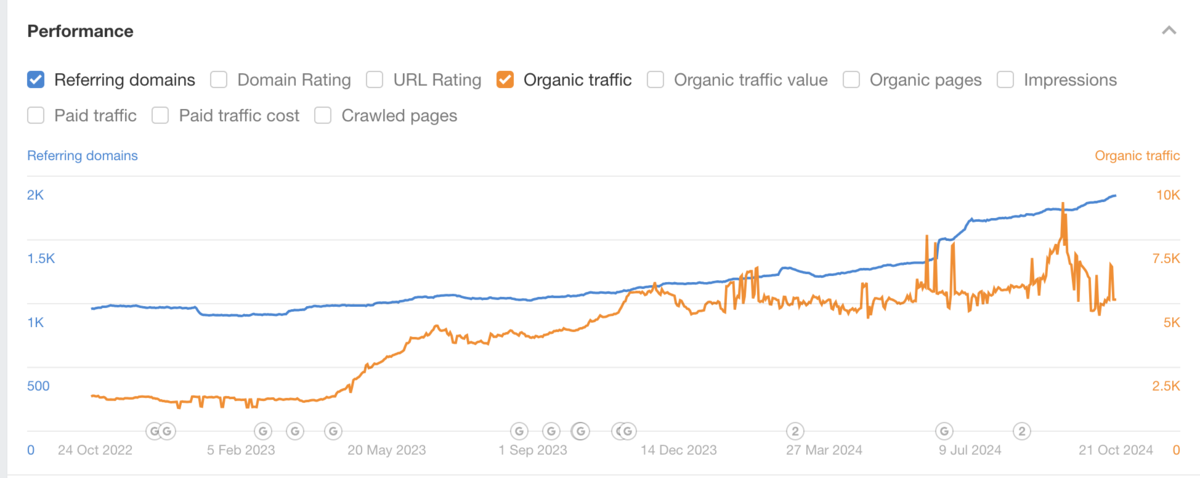Click the highest orange organic traffic spike
The image size is (1200, 478).
pos(1062,206)
